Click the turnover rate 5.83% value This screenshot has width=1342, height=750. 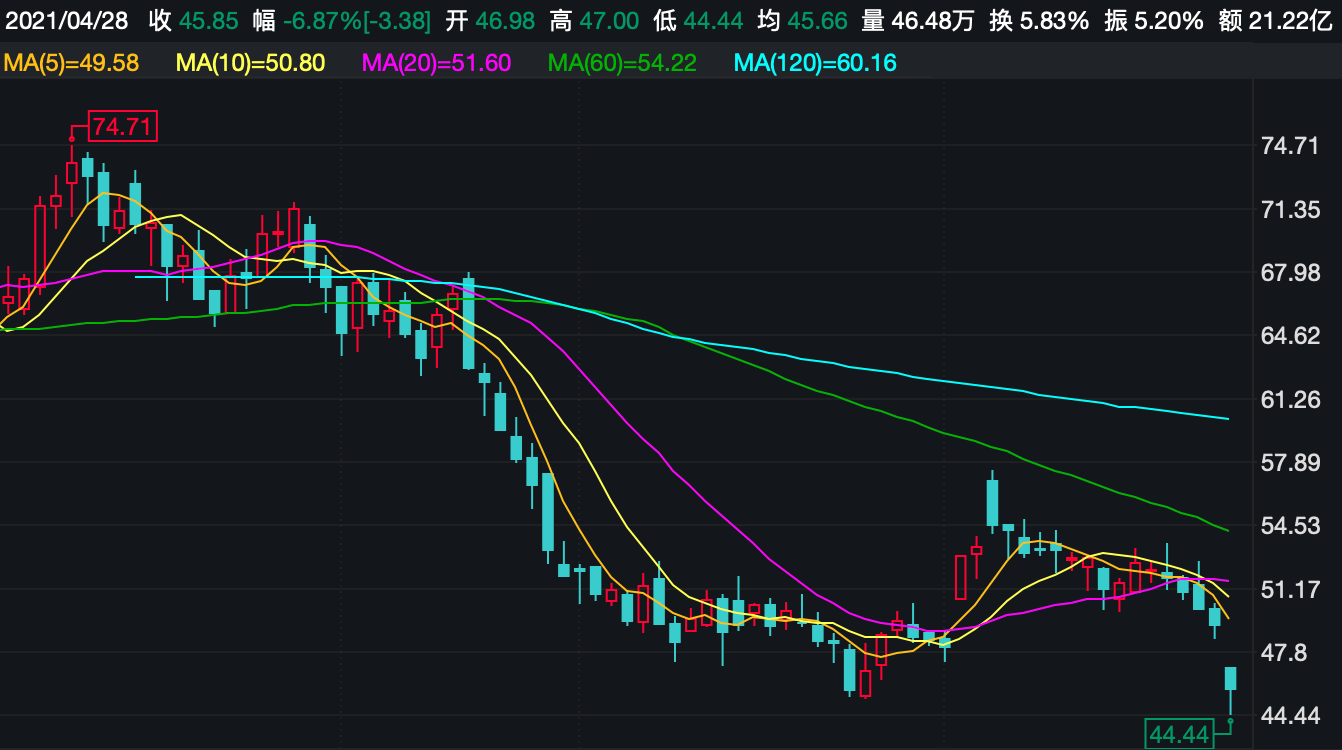(x=1054, y=20)
